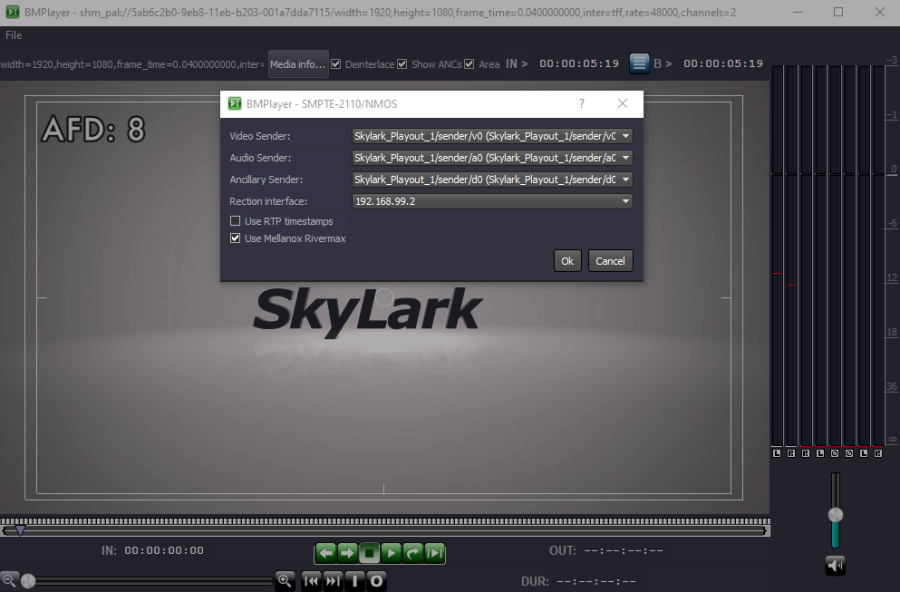Toggle the Show ANCs checkbox

402,64
